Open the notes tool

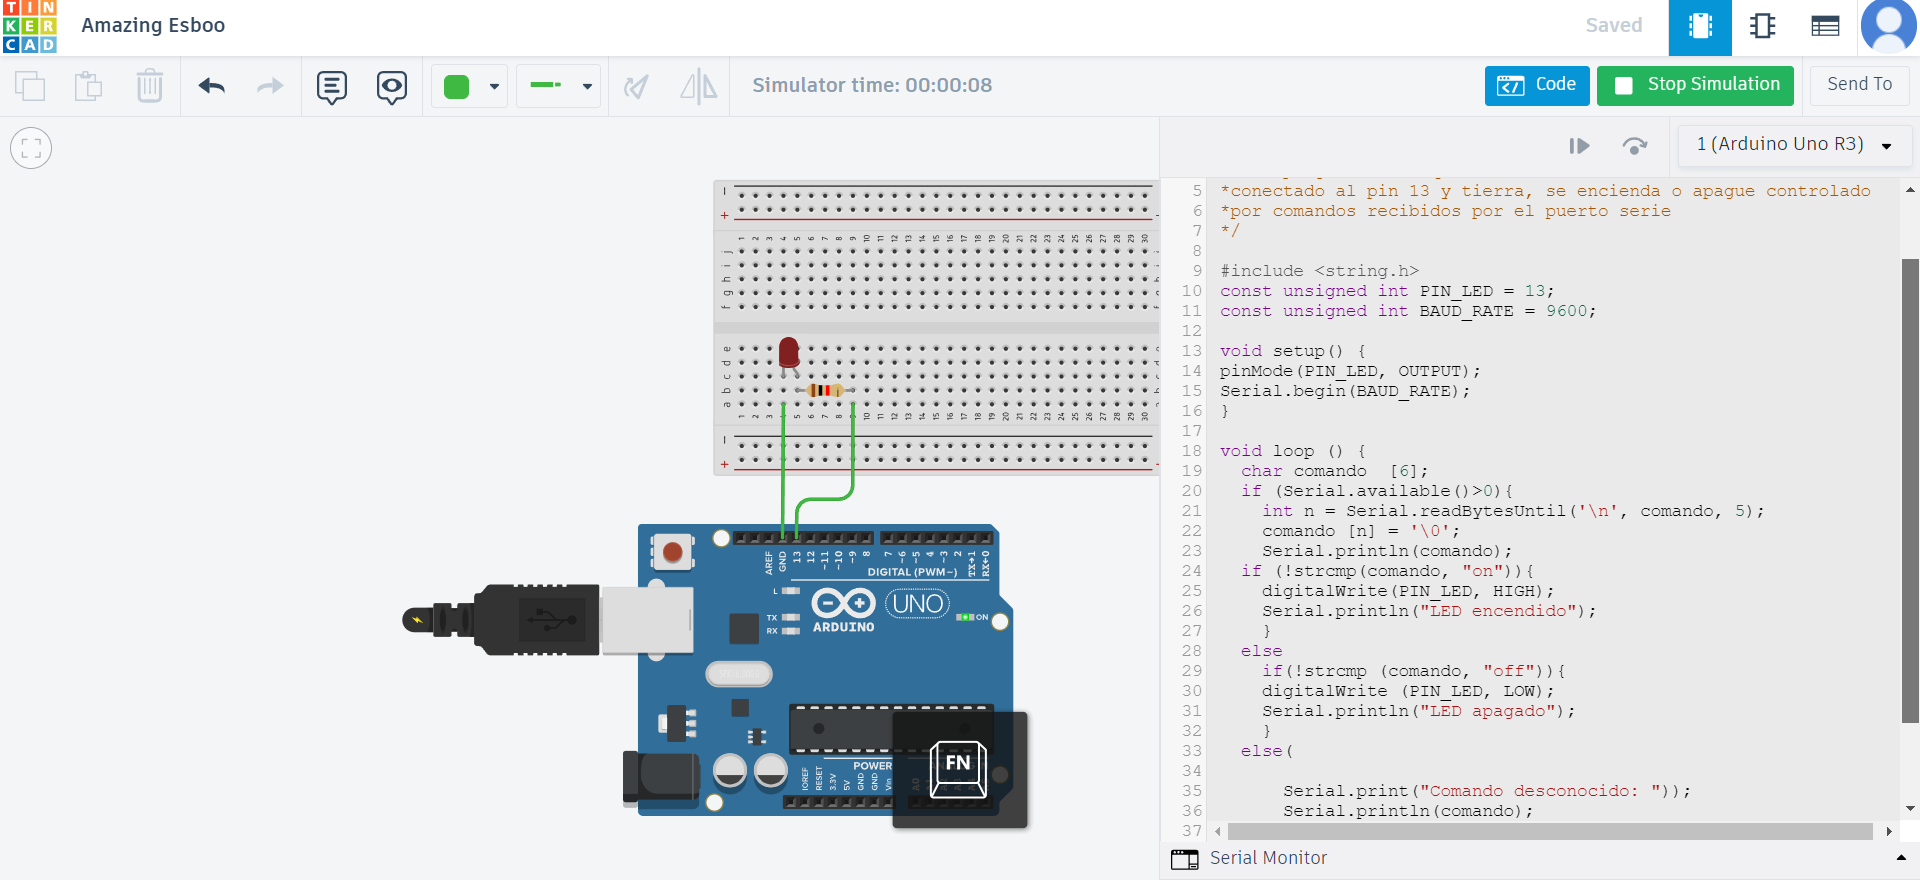click(x=331, y=87)
